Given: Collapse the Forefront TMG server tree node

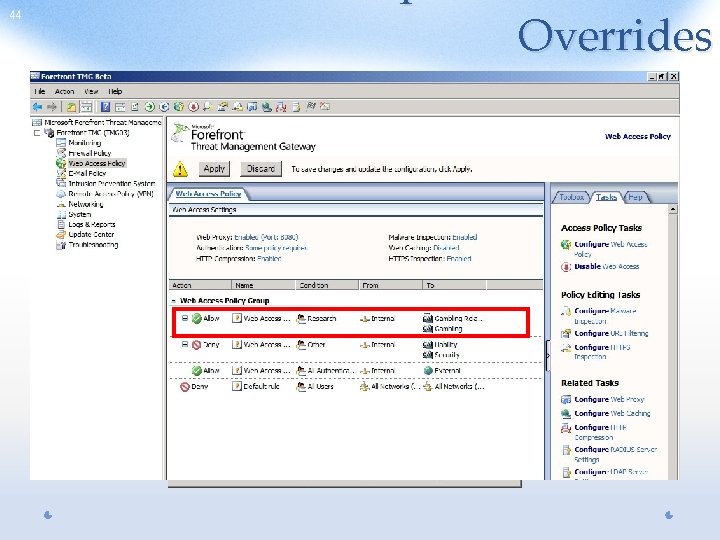Looking at the screenshot, I should pos(37,133).
